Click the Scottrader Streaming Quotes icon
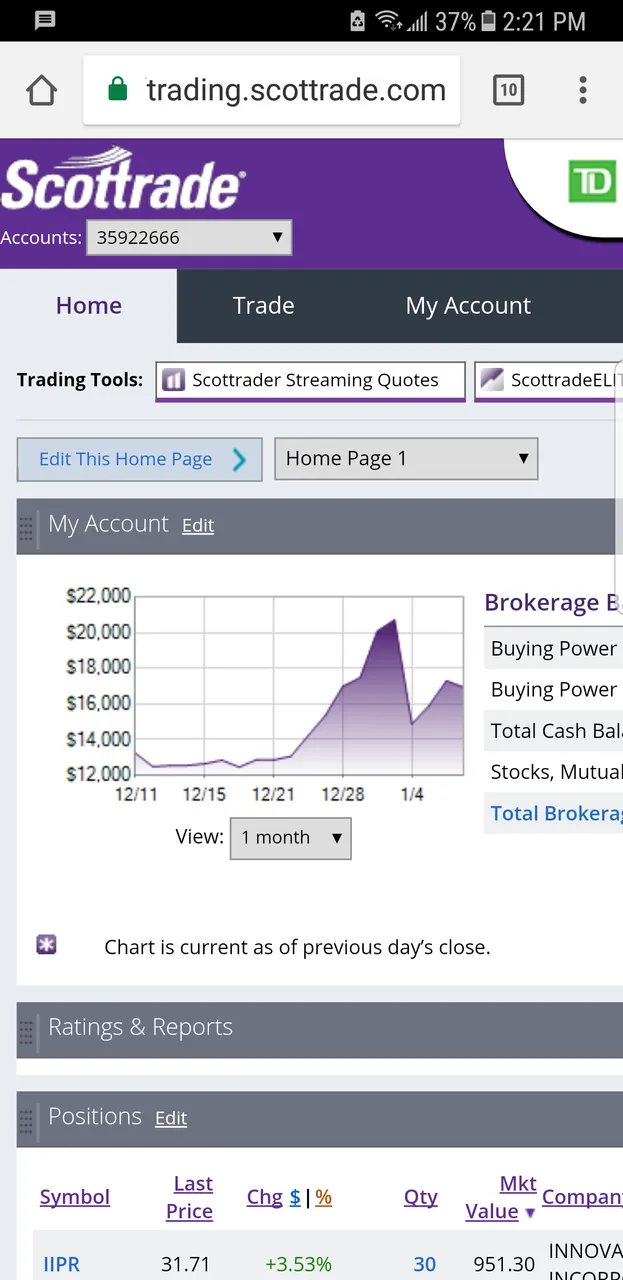 (174, 380)
